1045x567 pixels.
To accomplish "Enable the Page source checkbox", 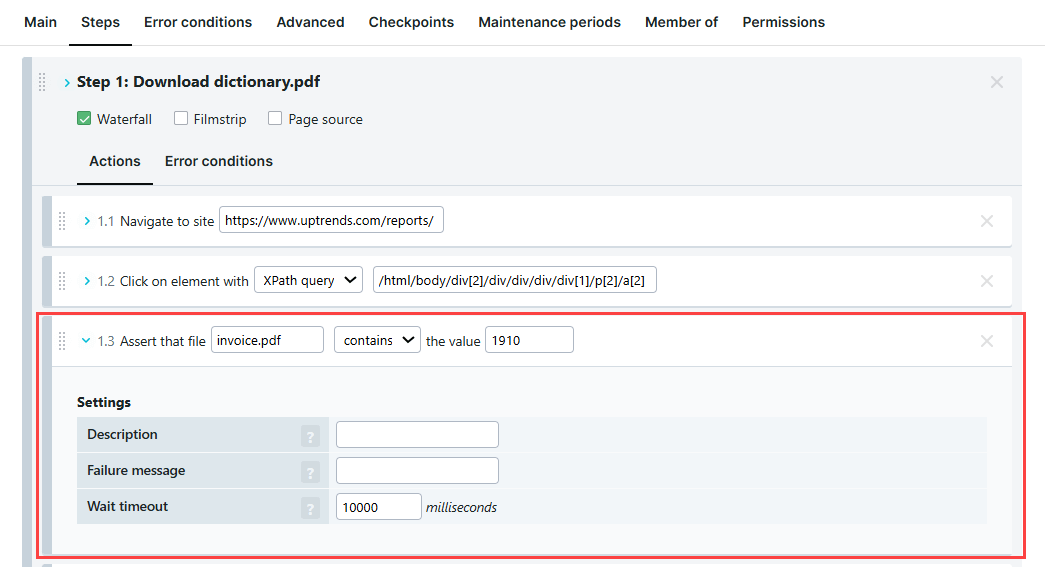I will click(275, 119).
